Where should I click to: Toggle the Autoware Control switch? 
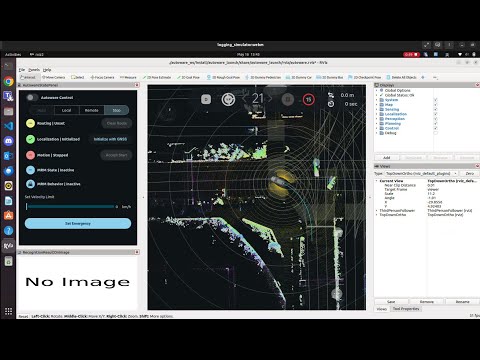tap(32, 97)
